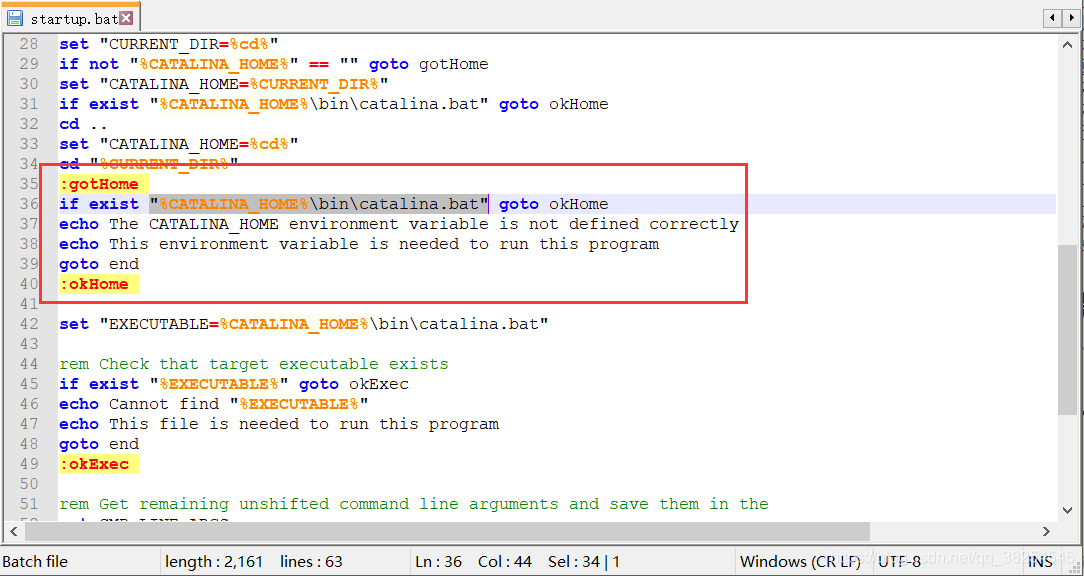This screenshot has height=576, width=1084.
Task: Click the length : 2,161 status field
Action: click(x=214, y=561)
